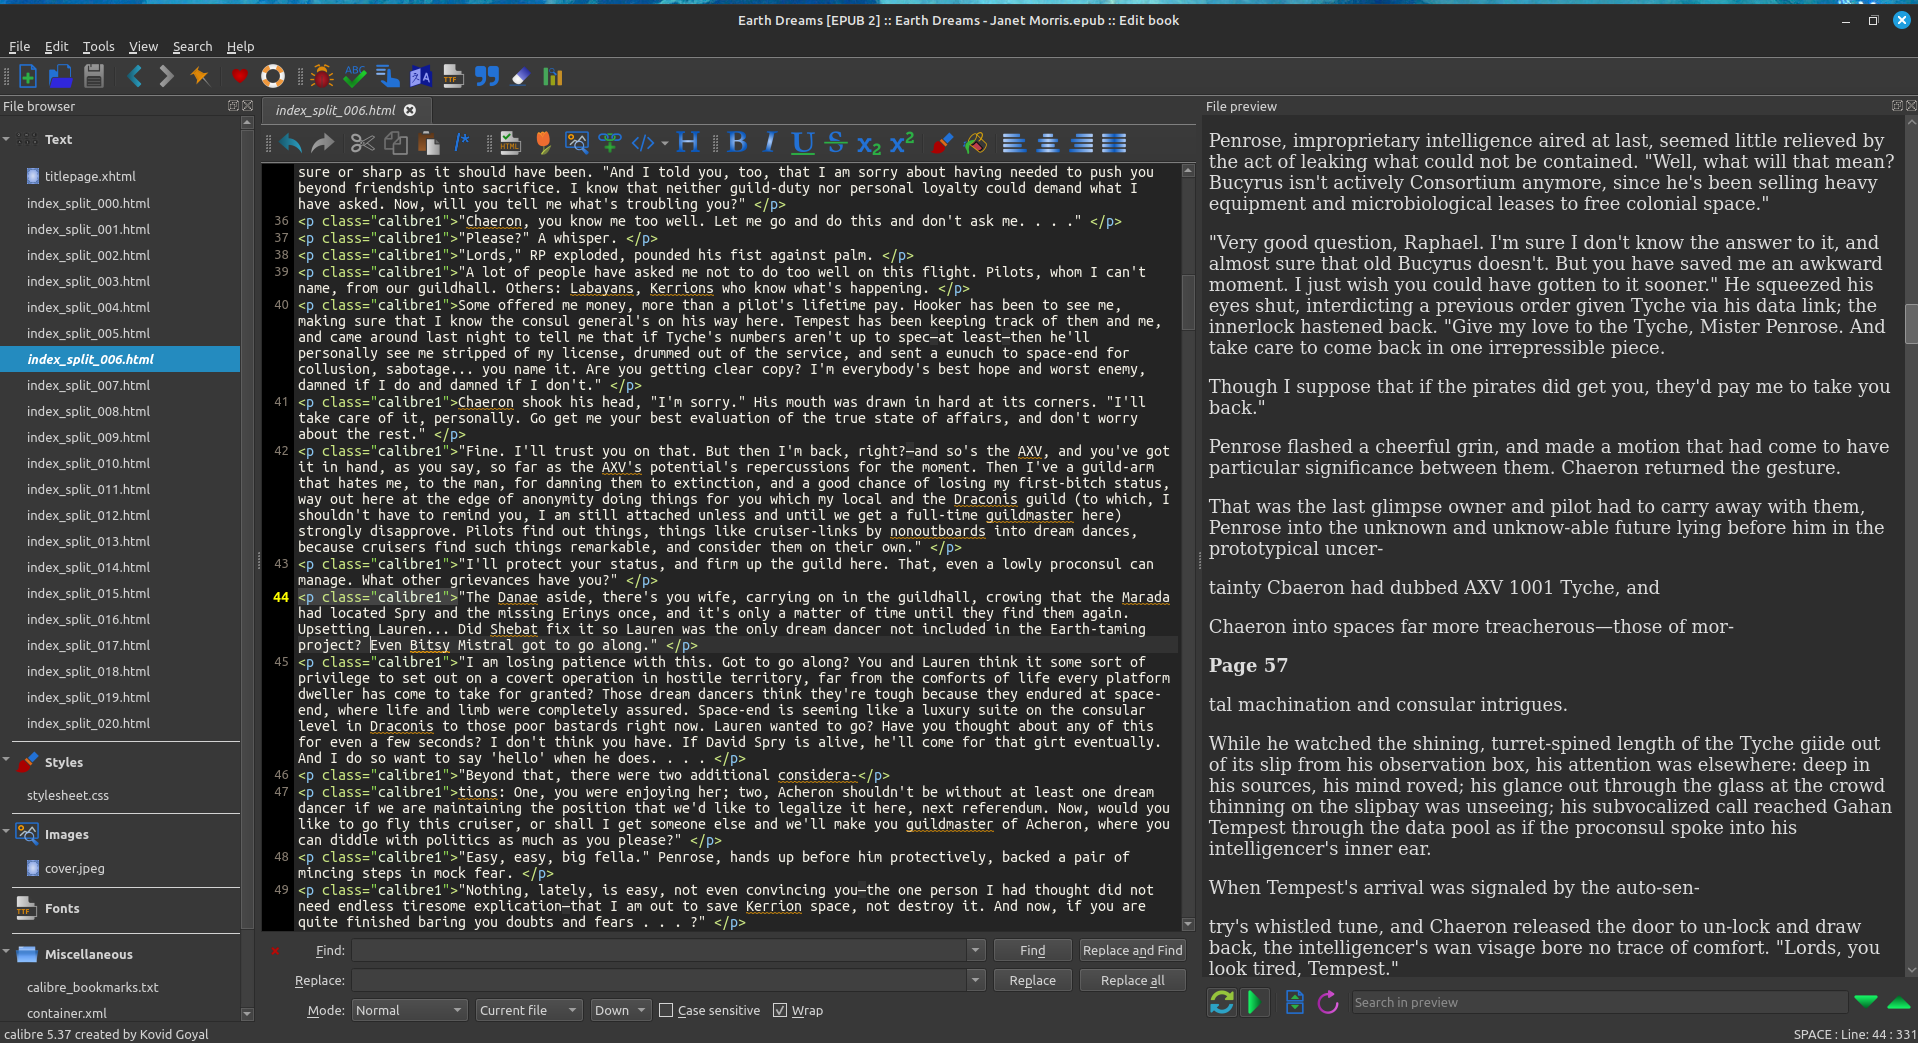Insert hyperlink with the chain link icon
Image resolution: width=1918 pixels, height=1043 pixels.
point(610,143)
